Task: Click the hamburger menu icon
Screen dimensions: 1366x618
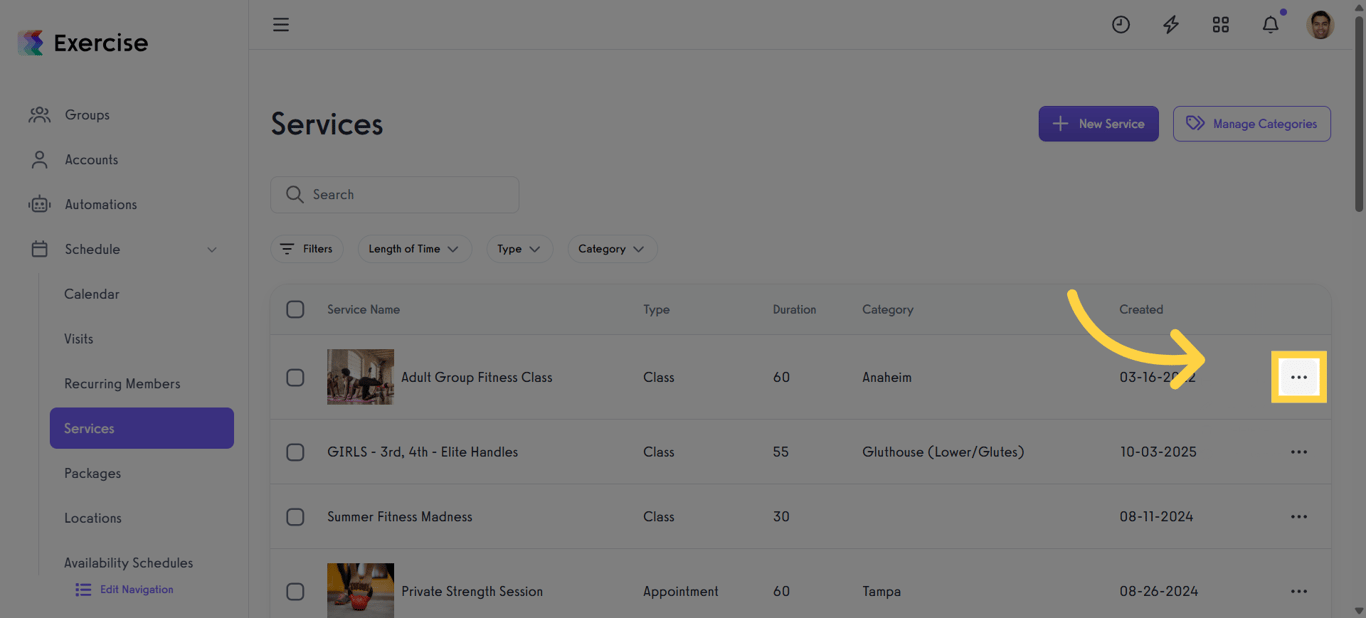Action: point(281,24)
